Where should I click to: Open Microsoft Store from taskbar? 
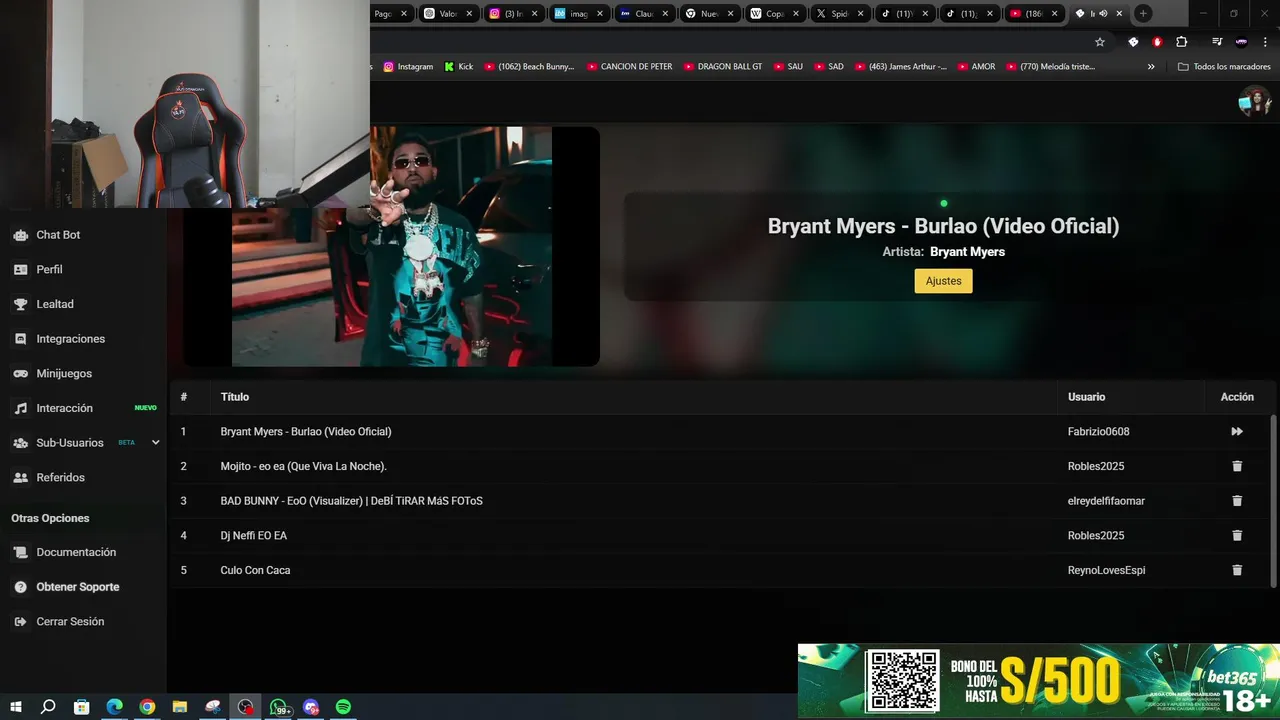coord(82,707)
